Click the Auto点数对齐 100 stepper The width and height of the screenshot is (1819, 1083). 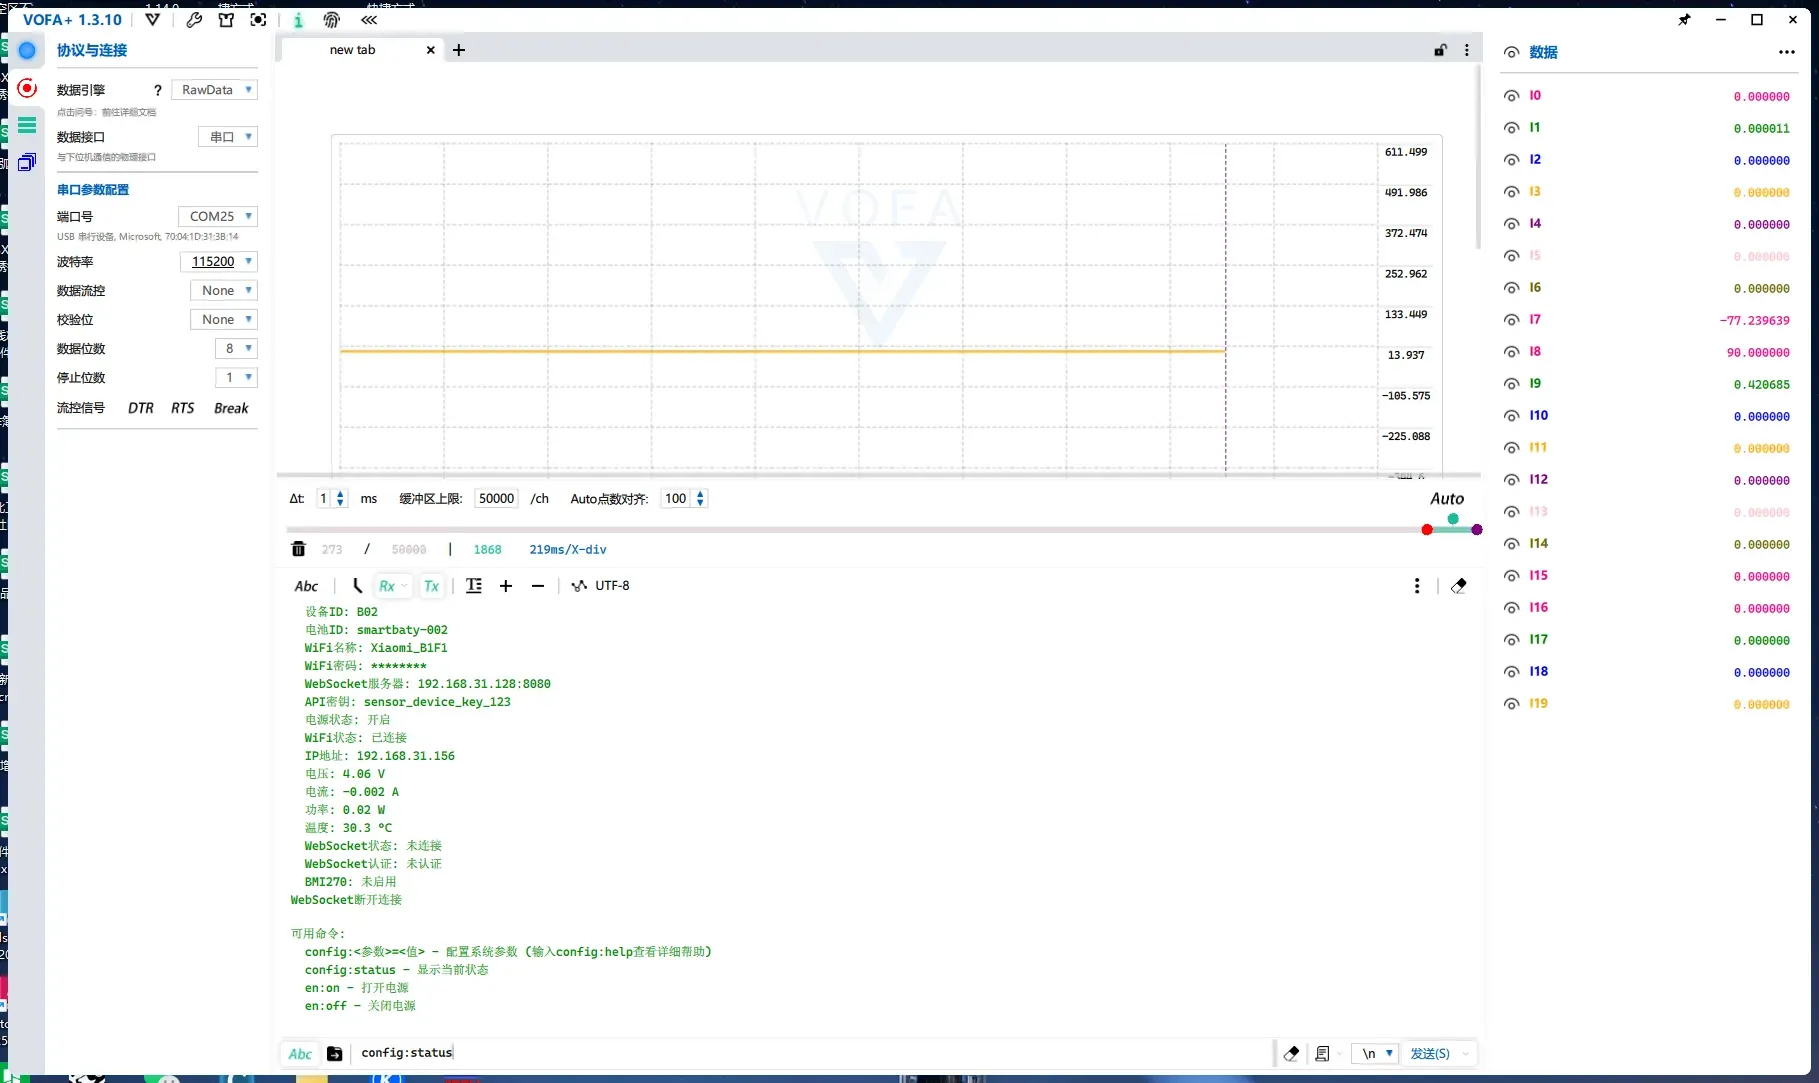pos(700,499)
